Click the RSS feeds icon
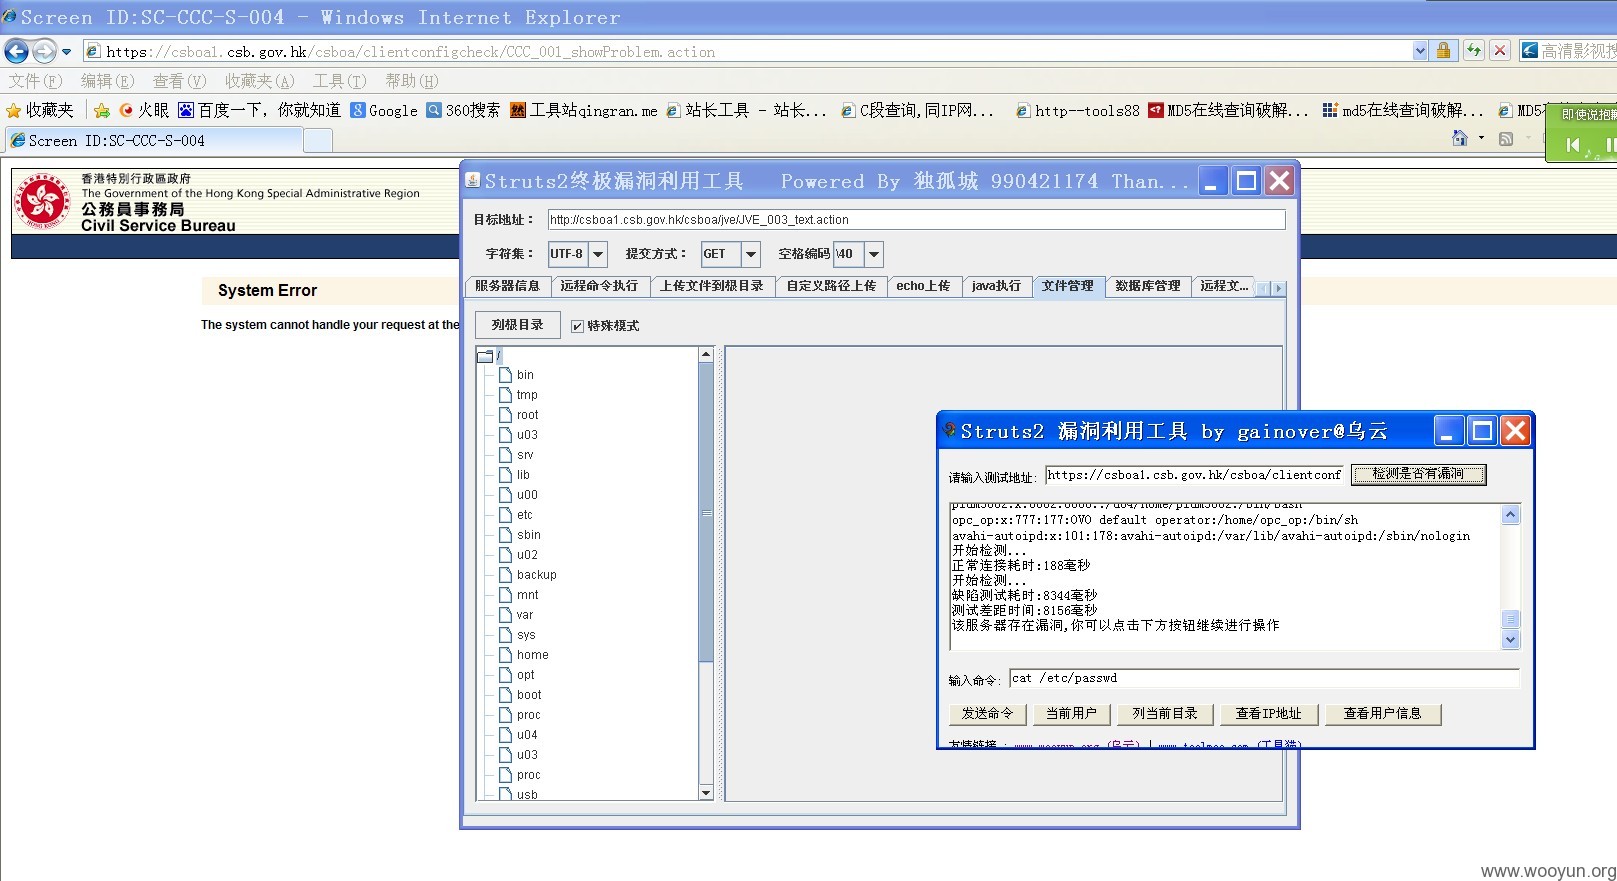 click(x=1506, y=138)
